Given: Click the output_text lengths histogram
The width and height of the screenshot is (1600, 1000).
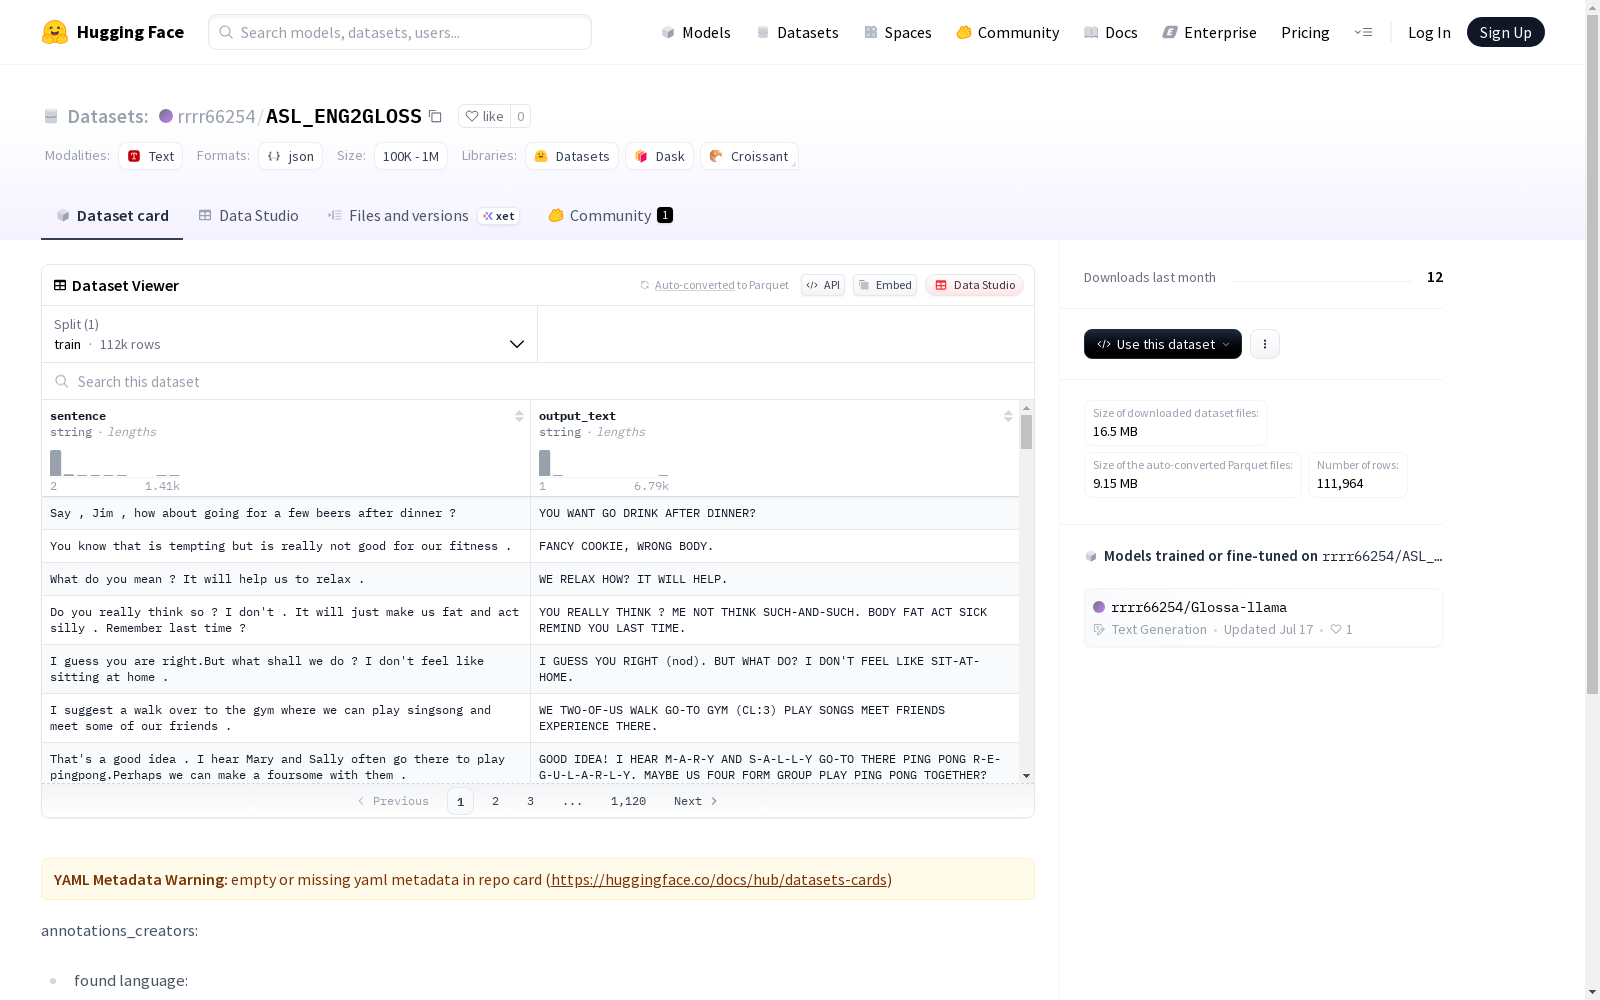Looking at the screenshot, I should (x=604, y=463).
